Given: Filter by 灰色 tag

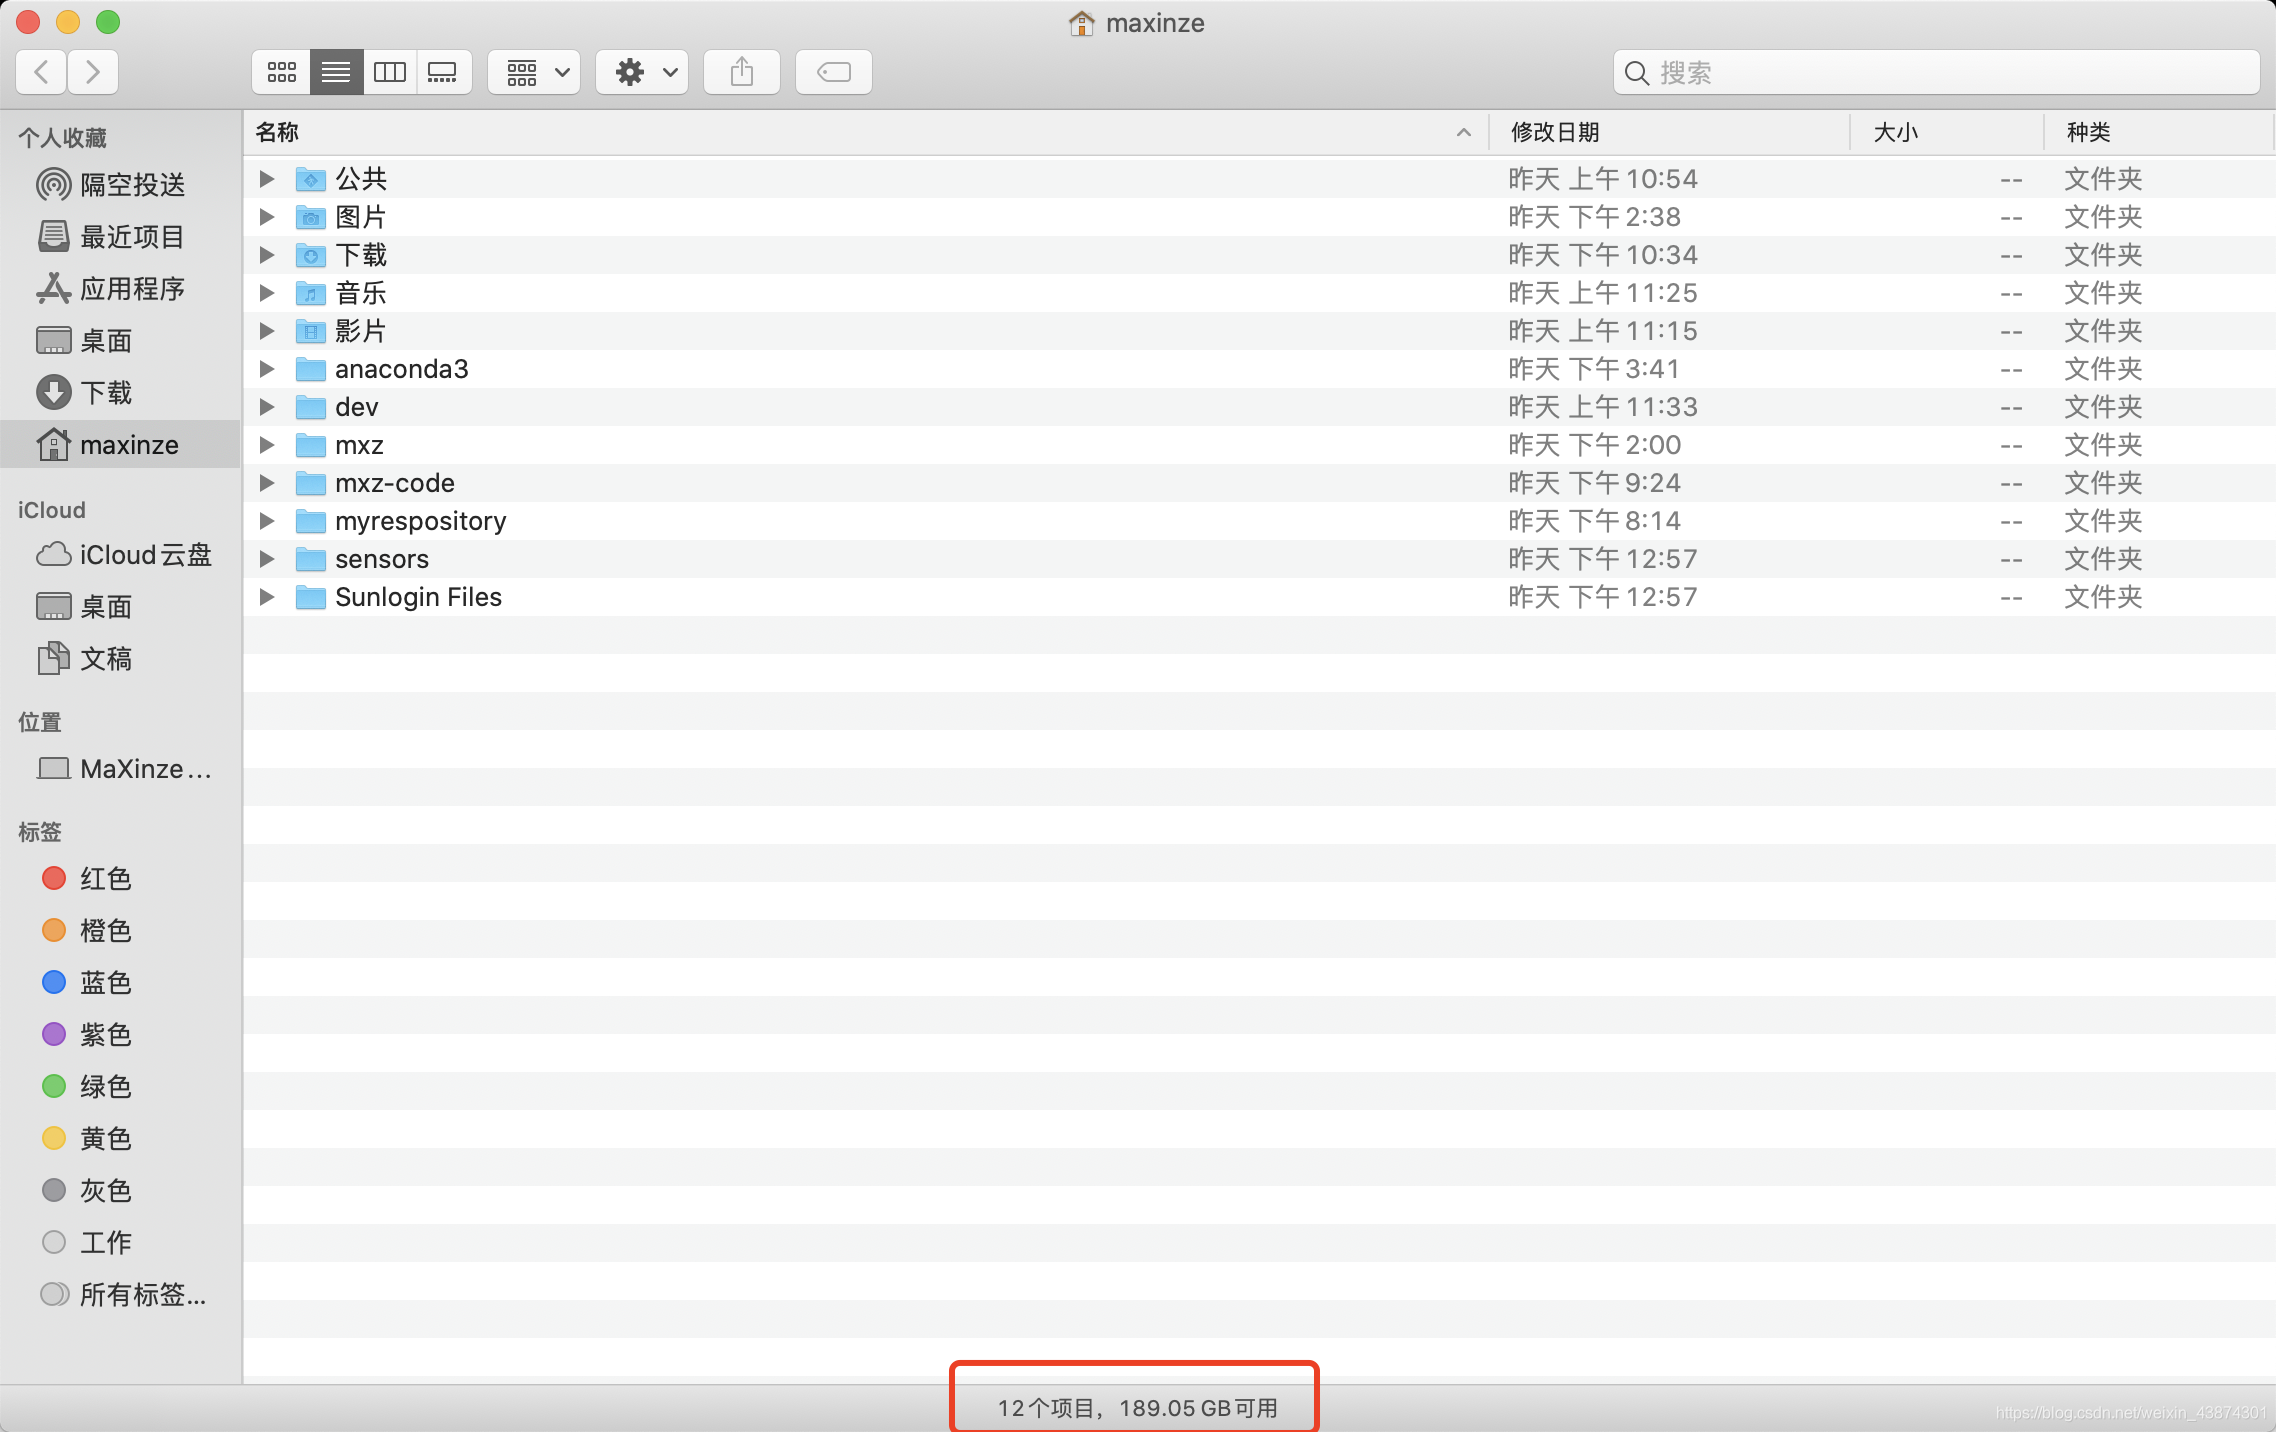Looking at the screenshot, I should tap(120, 1191).
